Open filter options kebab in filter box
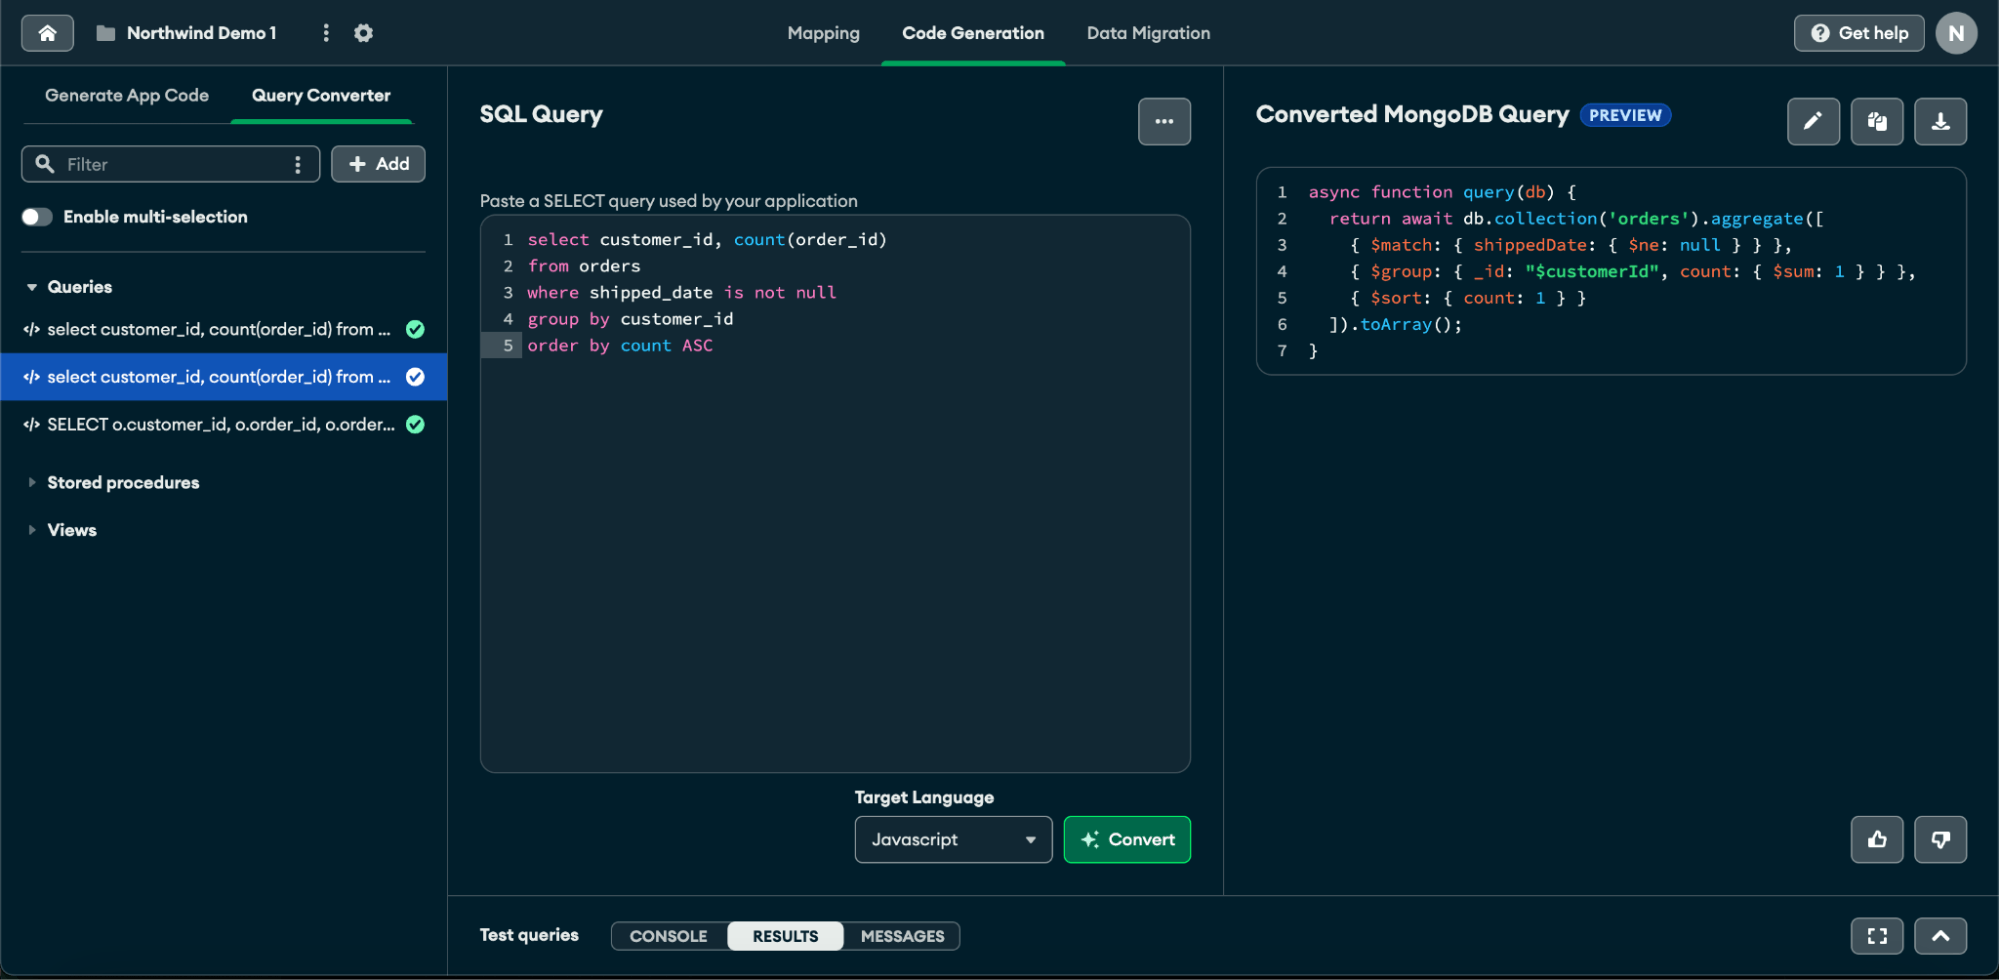1999x980 pixels. pyautogui.click(x=298, y=164)
